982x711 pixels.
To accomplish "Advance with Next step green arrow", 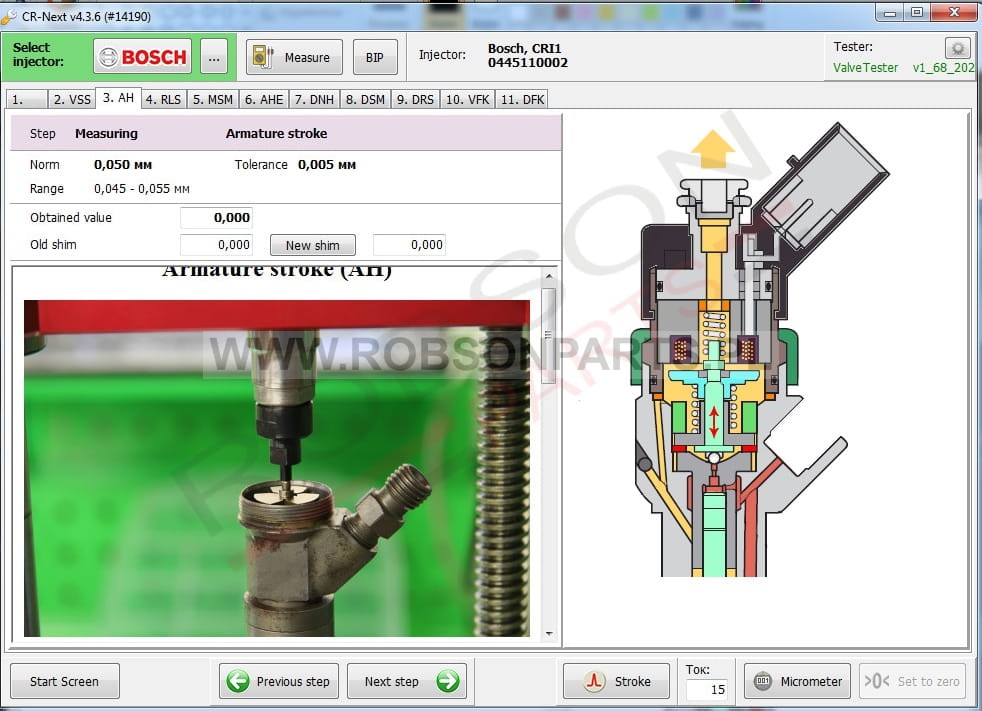I will pos(406,681).
